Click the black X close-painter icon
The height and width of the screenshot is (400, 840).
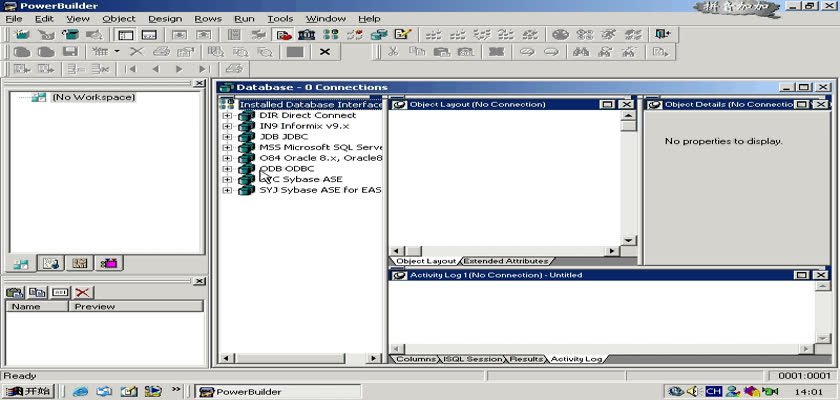325,52
